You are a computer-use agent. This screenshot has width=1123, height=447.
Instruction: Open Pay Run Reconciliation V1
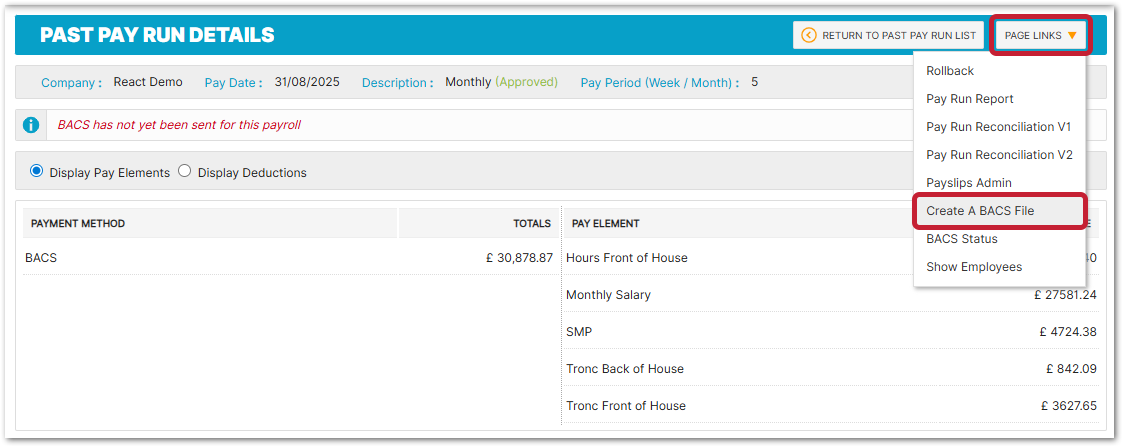(998, 127)
